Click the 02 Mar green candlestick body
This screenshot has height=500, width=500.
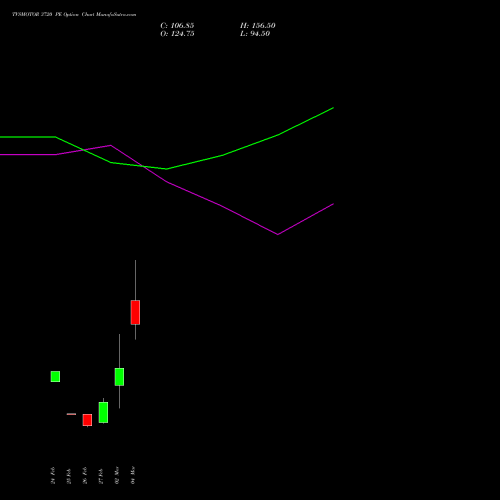coord(119,377)
